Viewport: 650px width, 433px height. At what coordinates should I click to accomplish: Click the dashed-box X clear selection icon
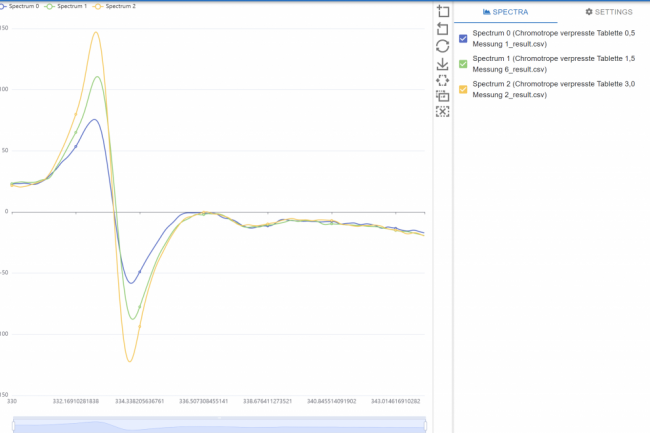pos(443,112)
